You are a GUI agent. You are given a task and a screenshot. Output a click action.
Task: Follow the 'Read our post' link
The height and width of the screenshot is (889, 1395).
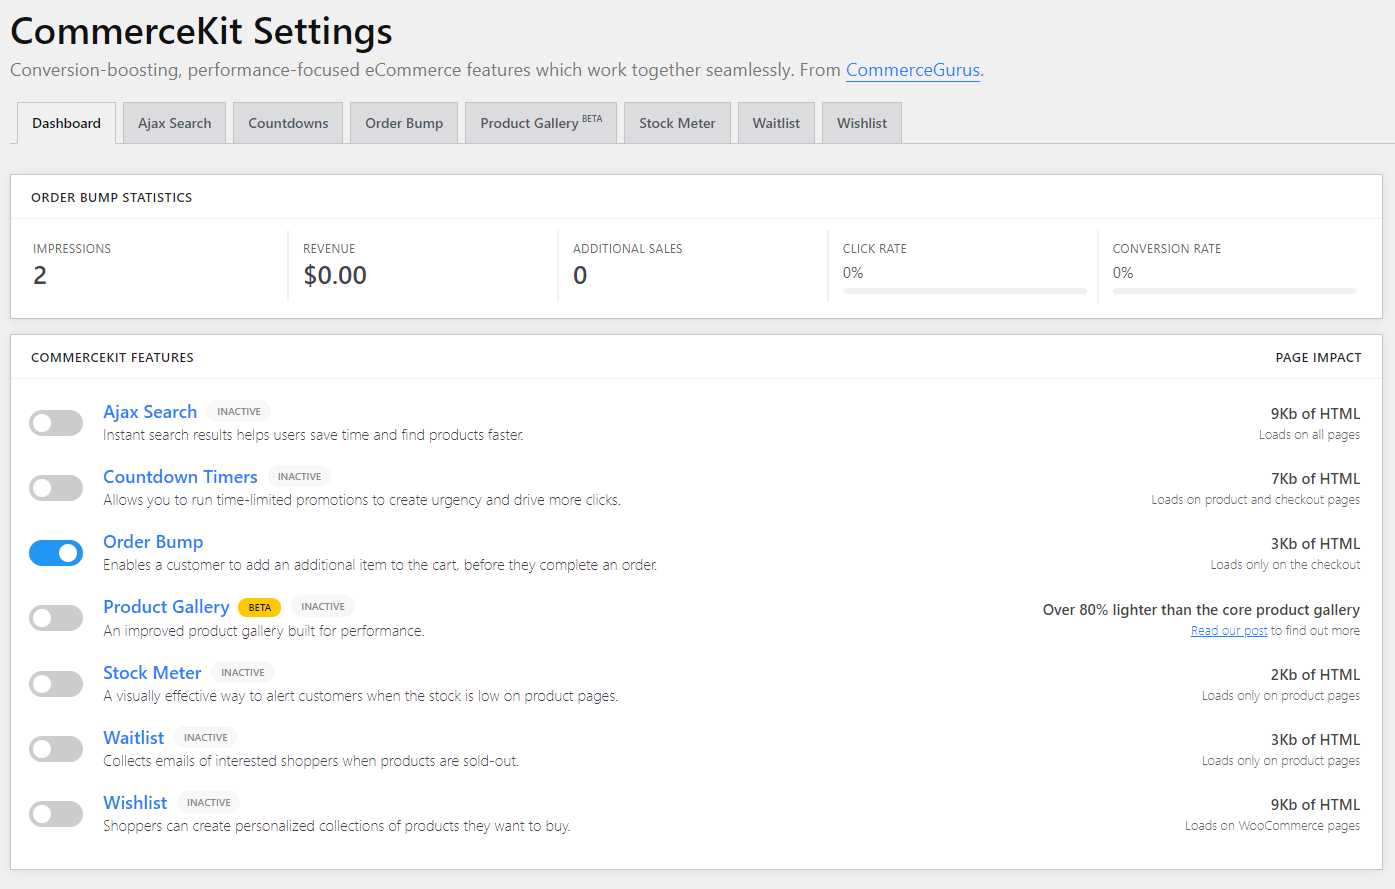click(1229, 631)
